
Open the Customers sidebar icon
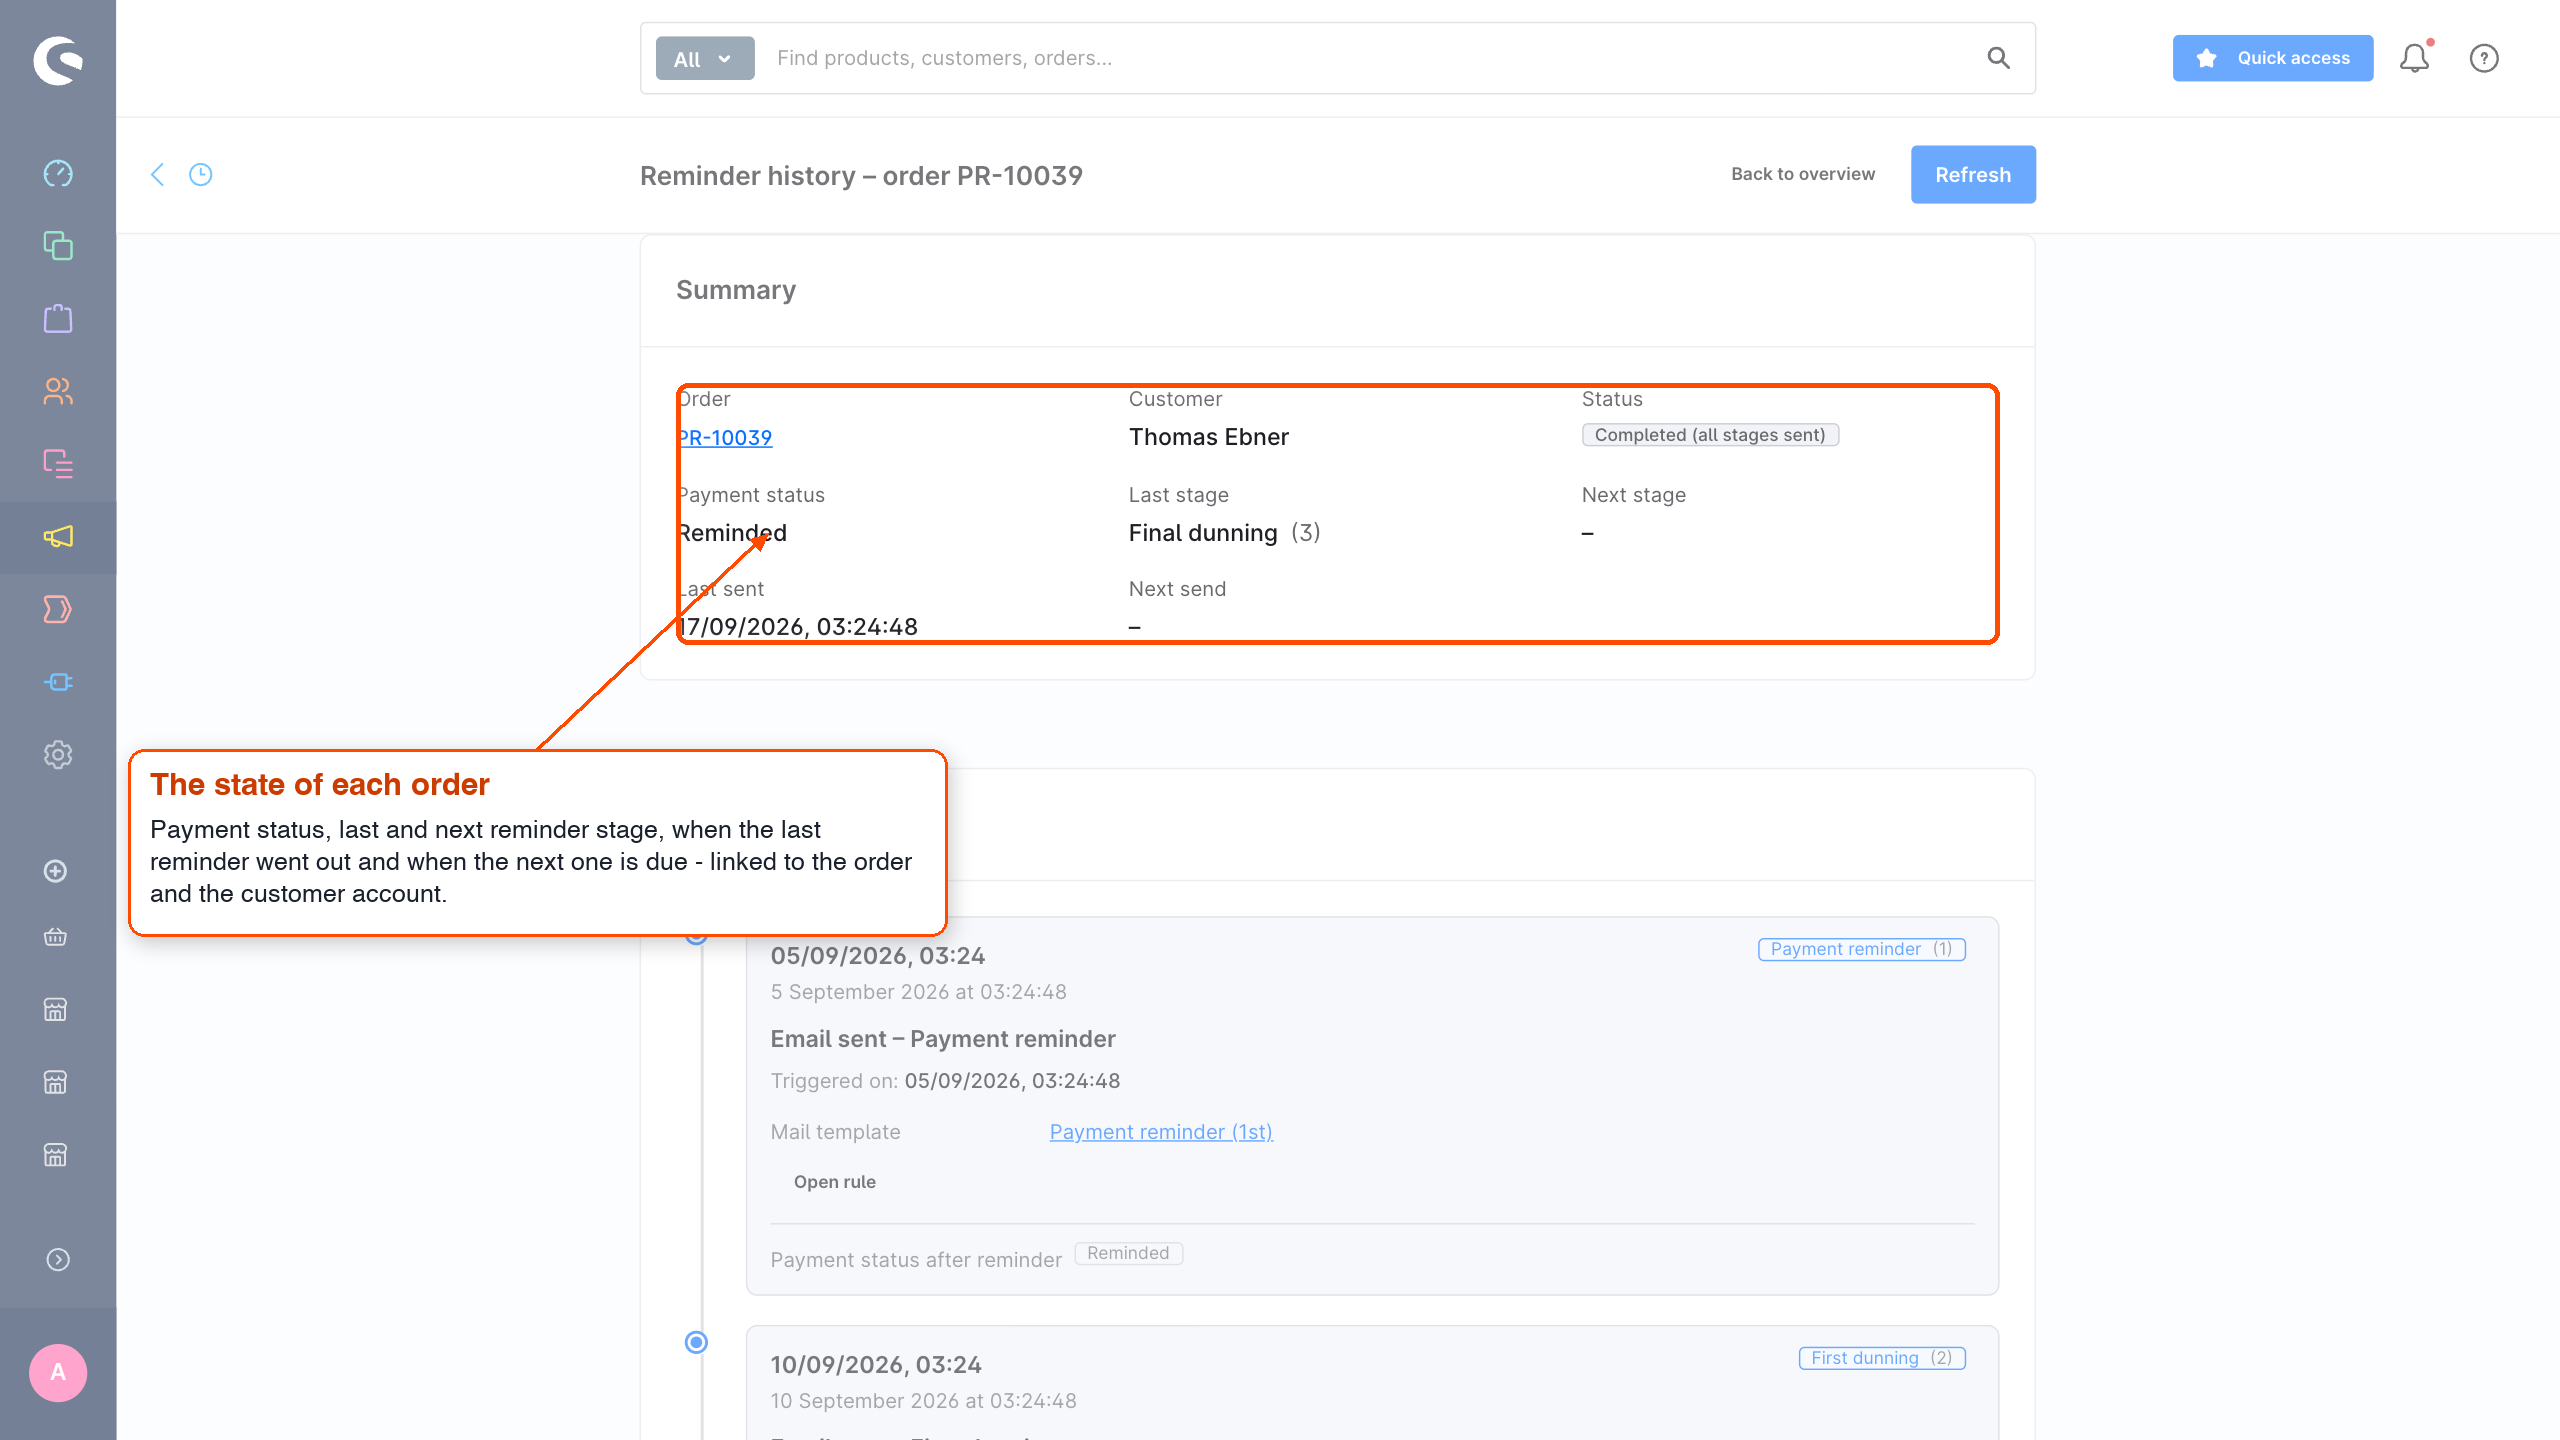click(58, 391)
